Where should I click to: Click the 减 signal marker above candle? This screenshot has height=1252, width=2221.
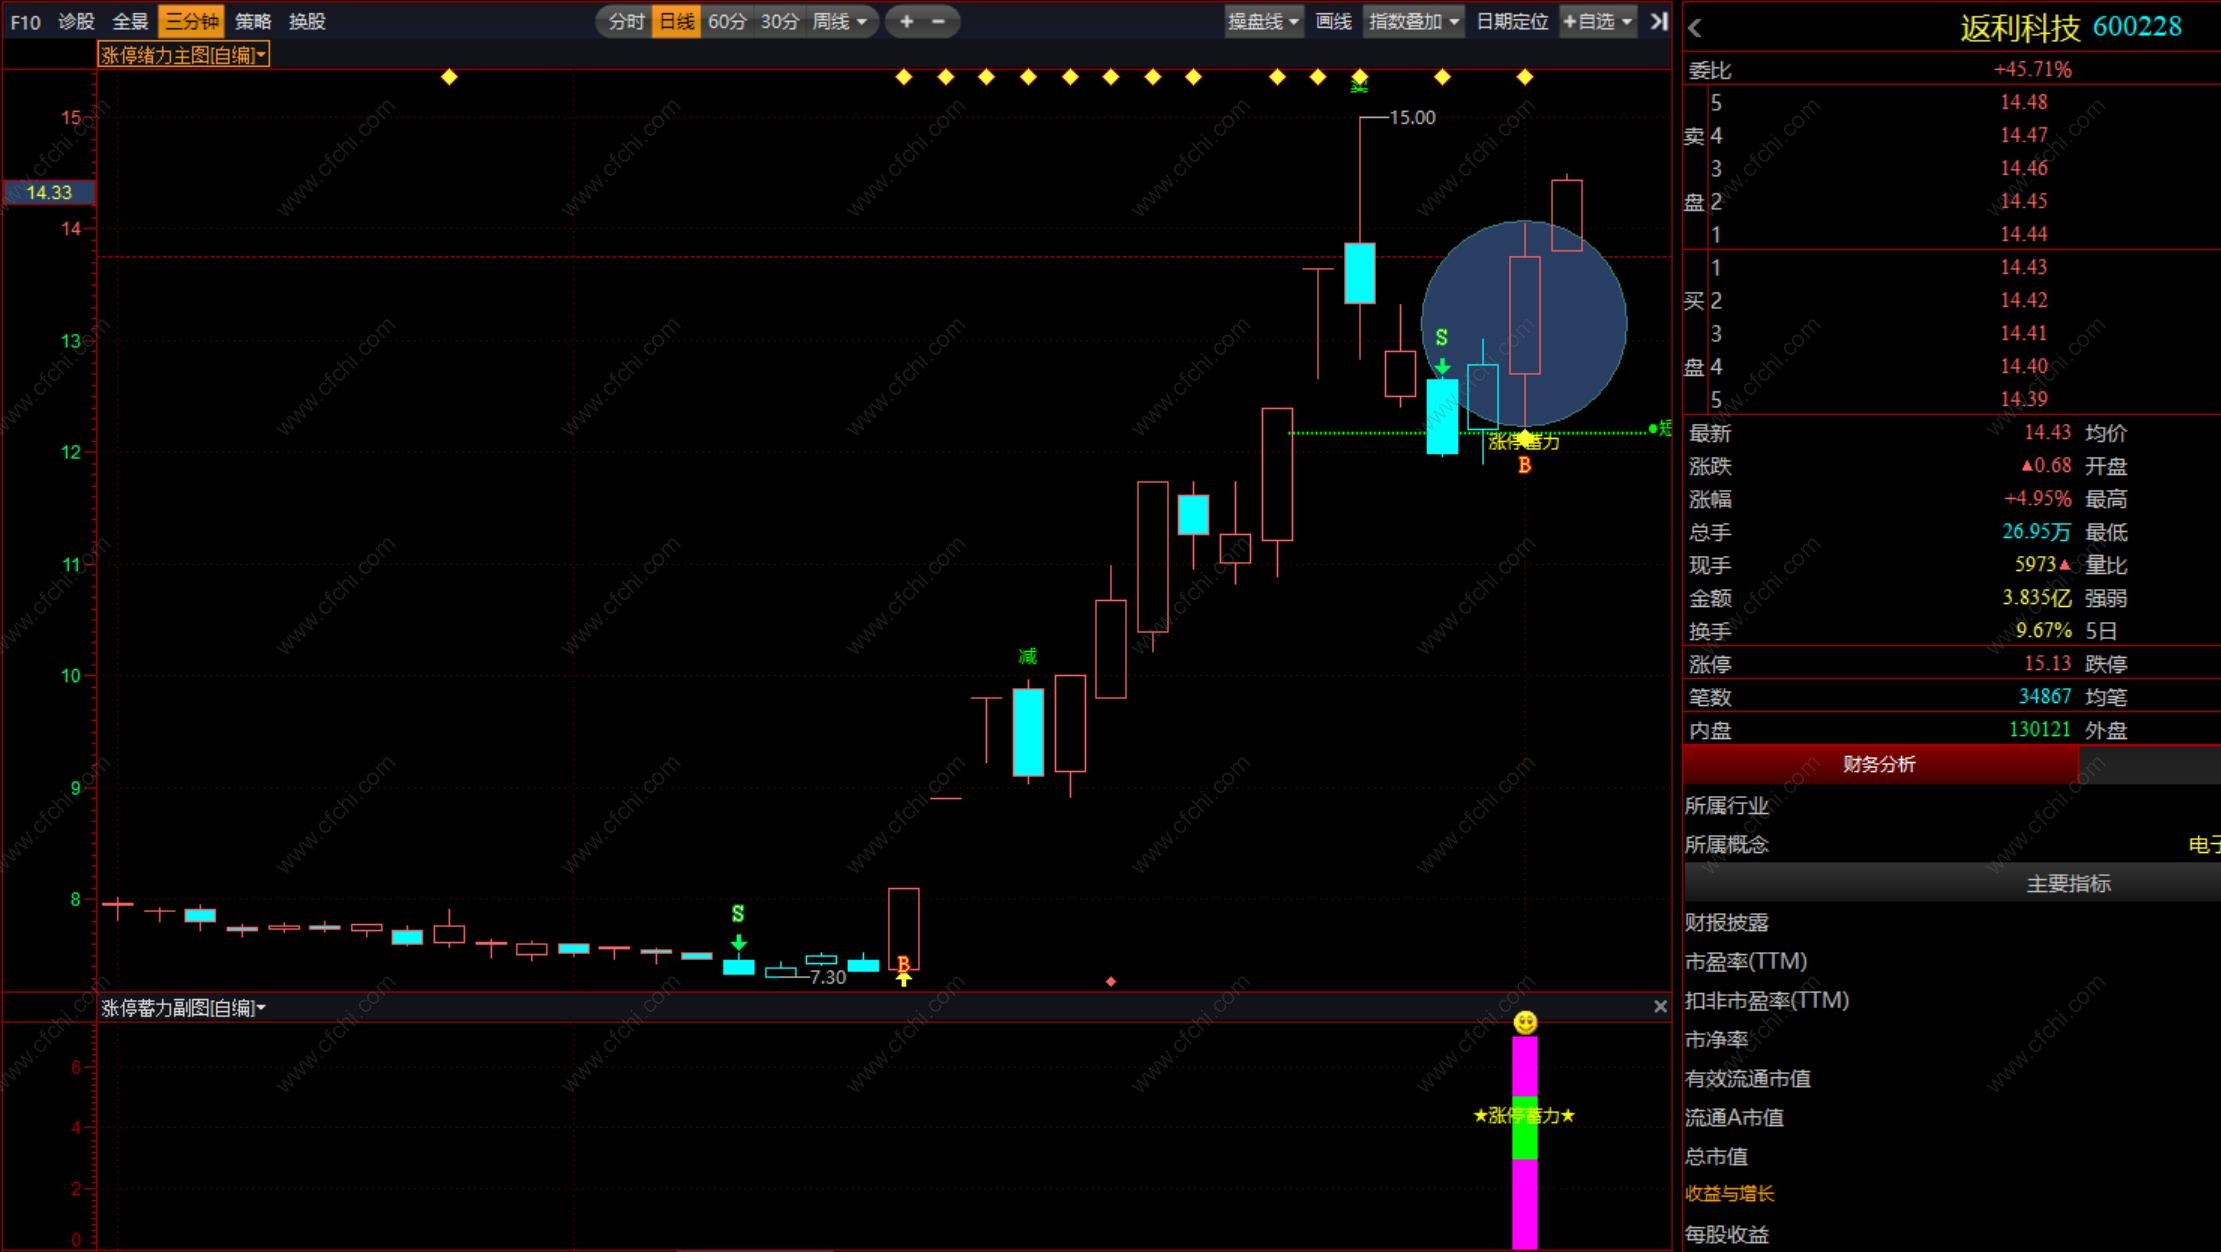(1028, 656)
